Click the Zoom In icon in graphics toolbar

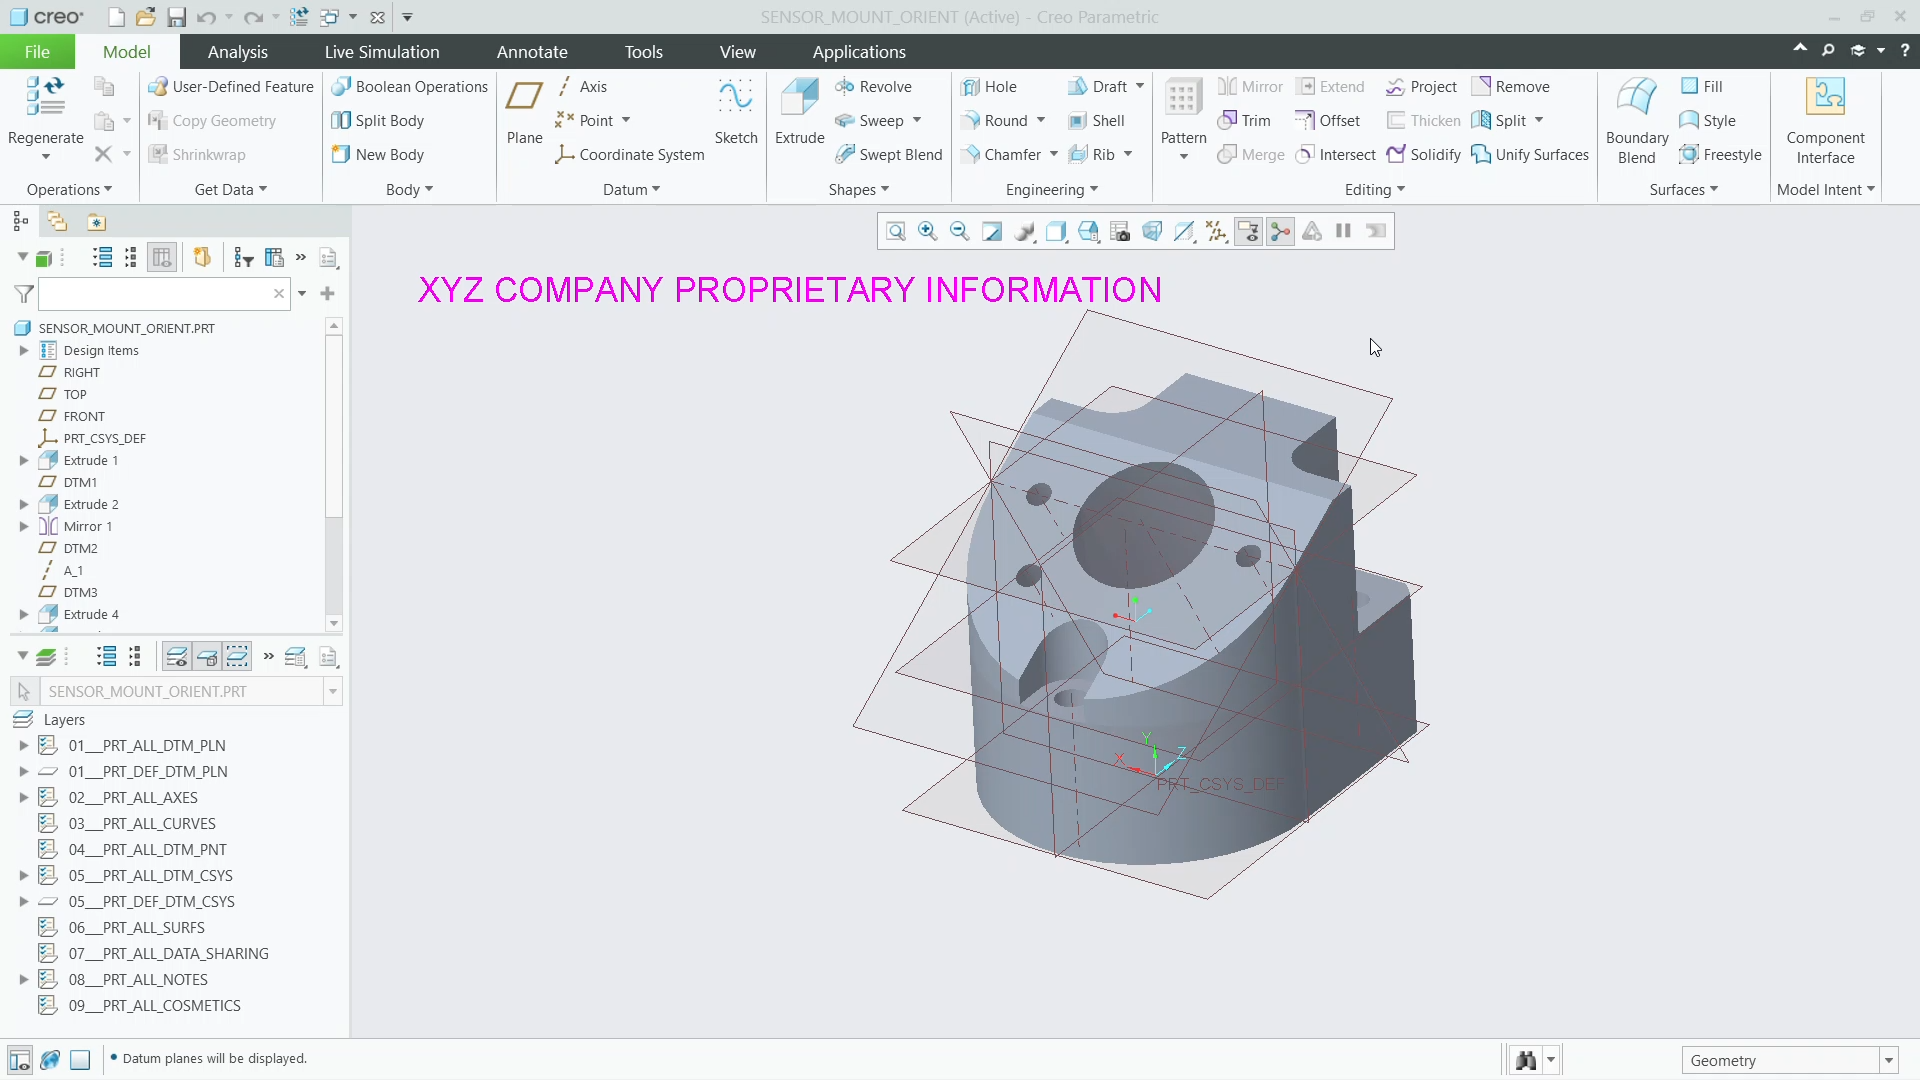coord(928,231)
